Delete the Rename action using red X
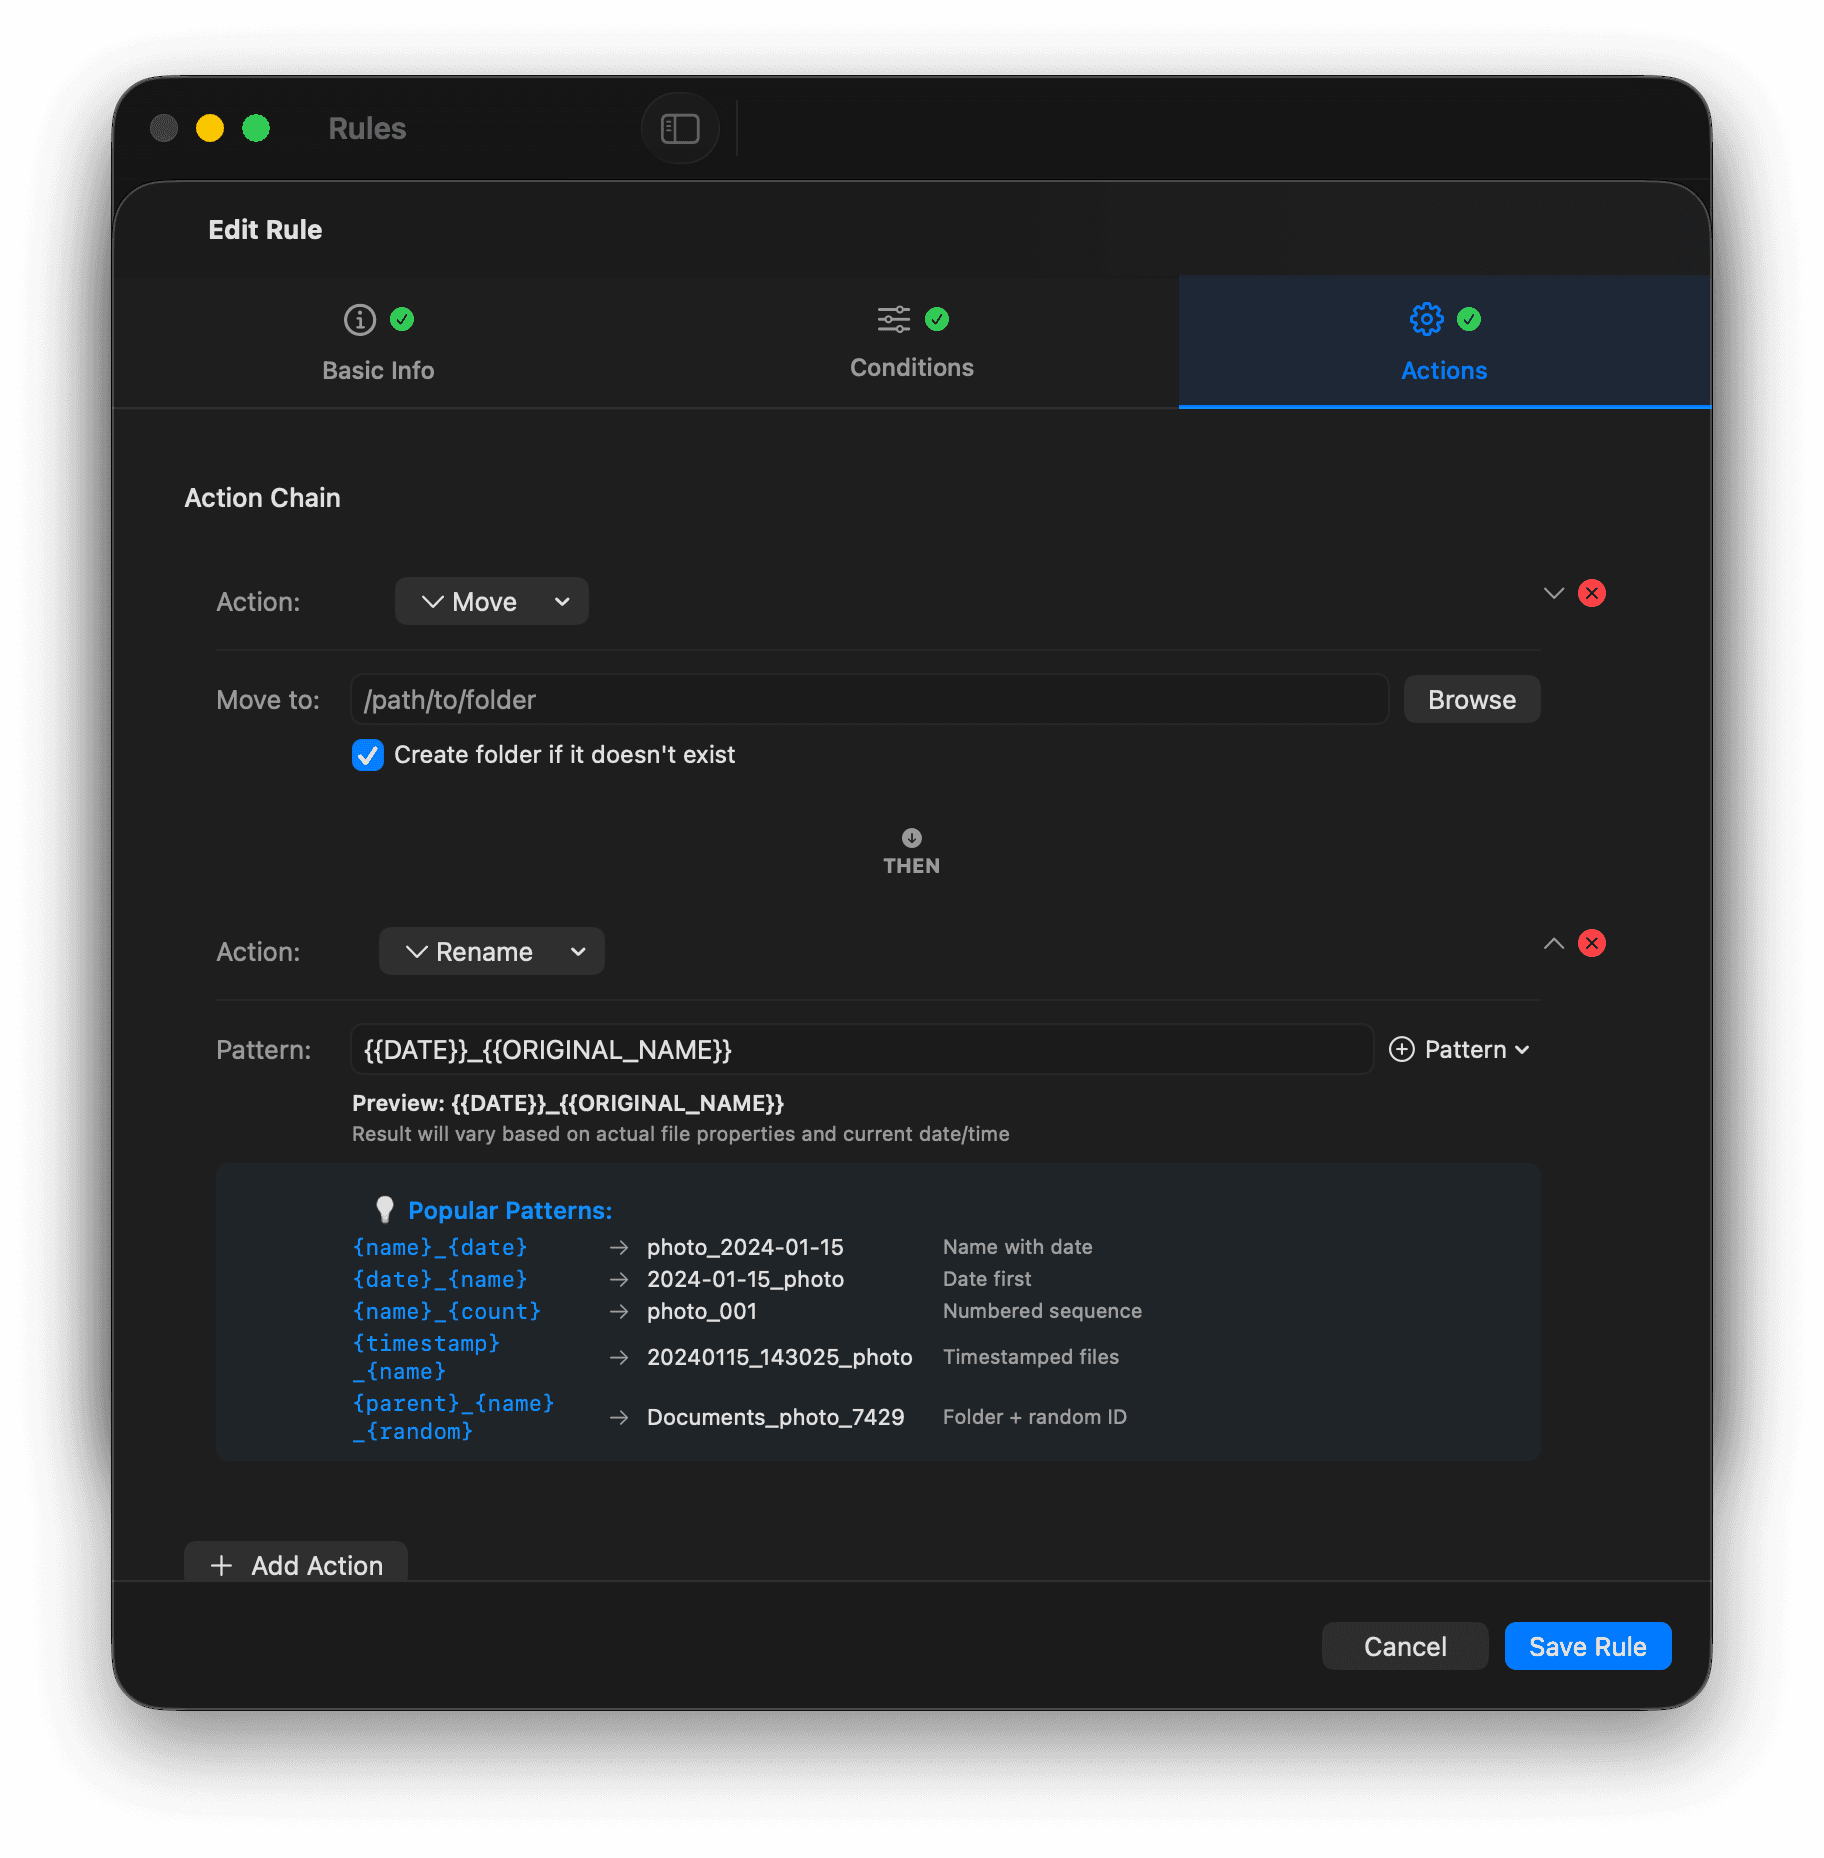Image resolution: width=1824 pixels, height=1858 pixels. pyautogui.click(x=1592, y=943)
